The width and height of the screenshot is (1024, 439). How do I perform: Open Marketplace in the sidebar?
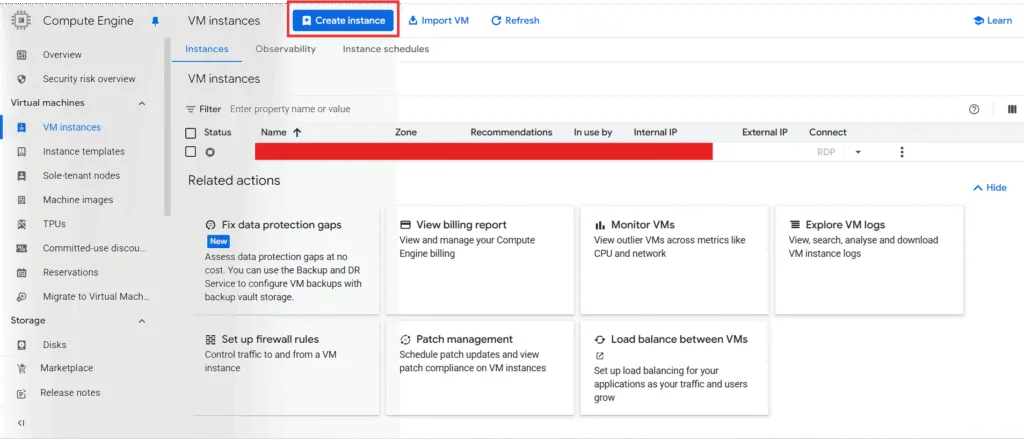pos(67,368)
